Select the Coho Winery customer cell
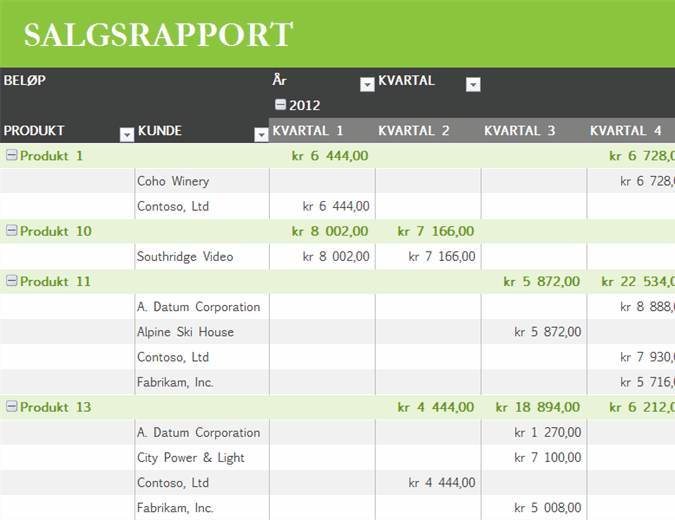 click(x=173, y=181)
